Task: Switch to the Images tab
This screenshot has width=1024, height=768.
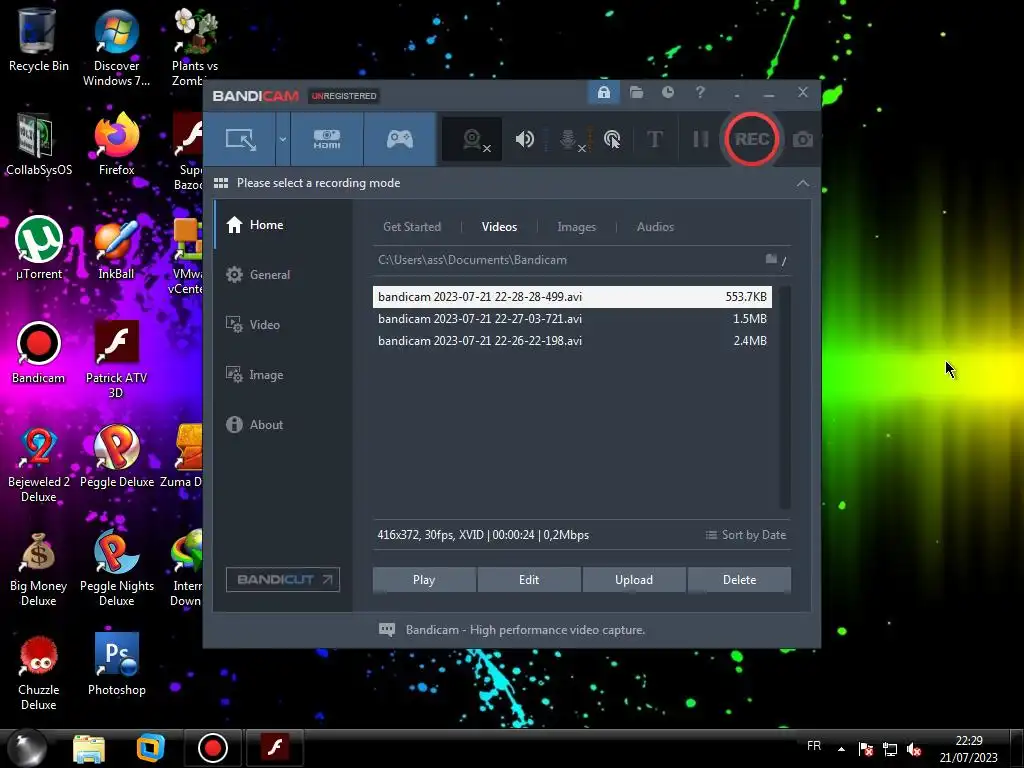Action: pos(577,227)
